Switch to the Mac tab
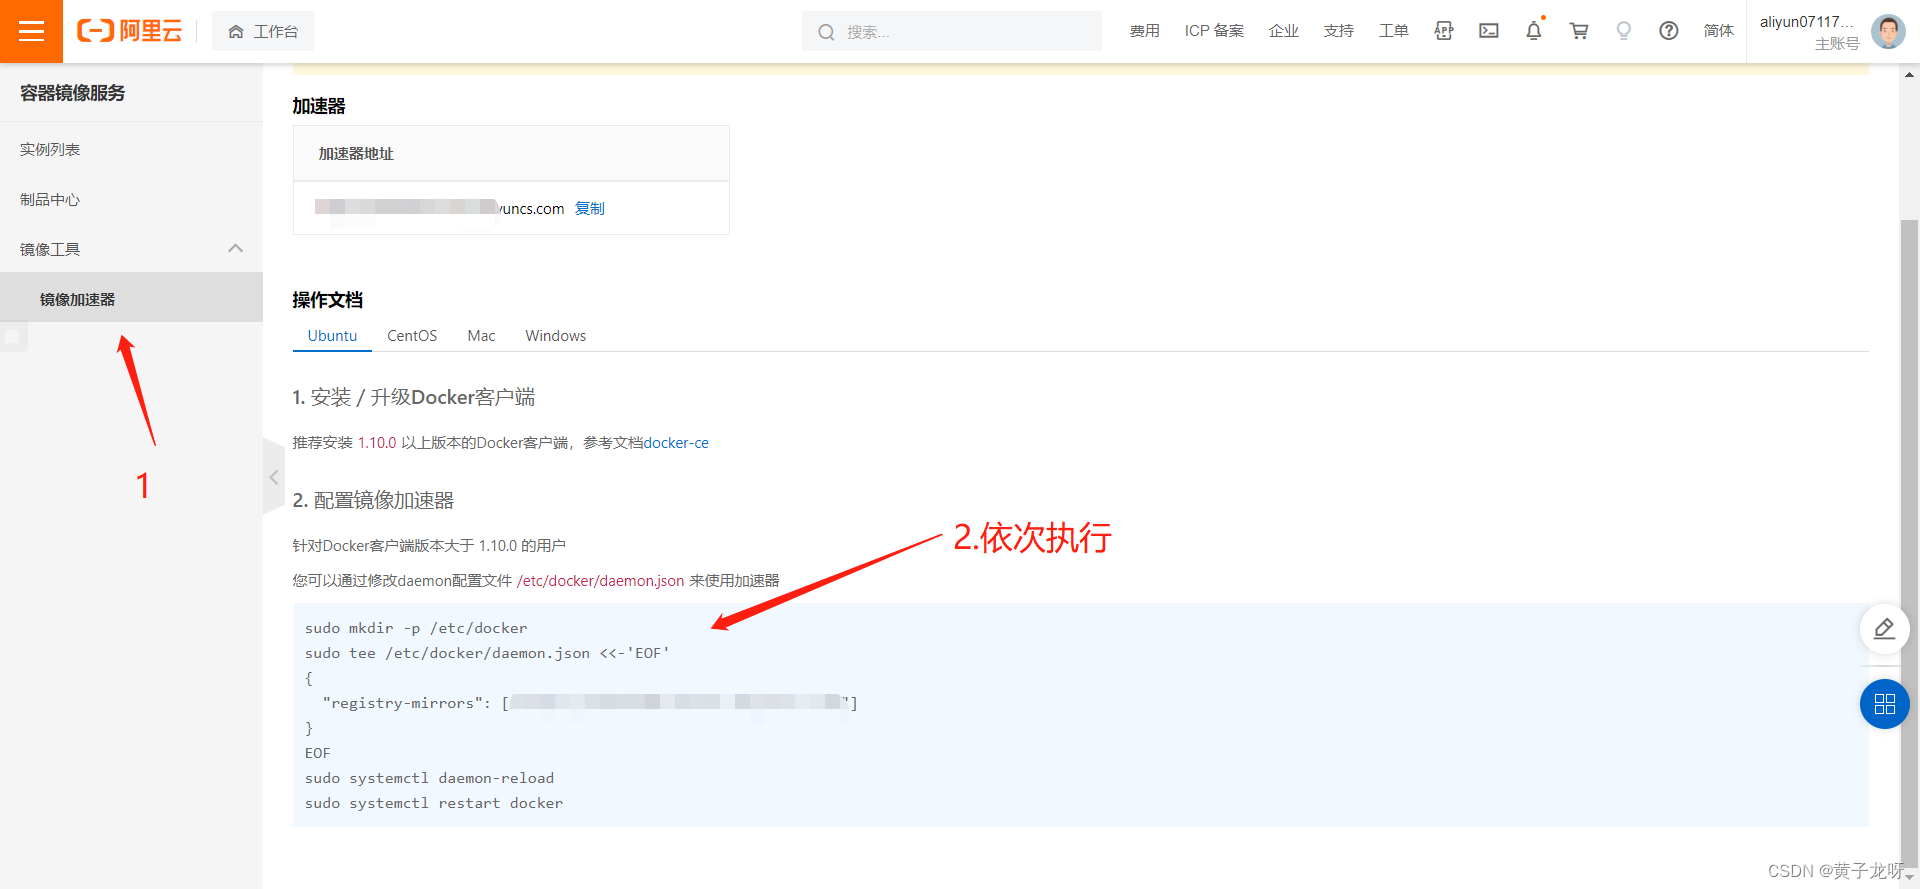The height and width of the screenshot is (889, 1920). 481,336
